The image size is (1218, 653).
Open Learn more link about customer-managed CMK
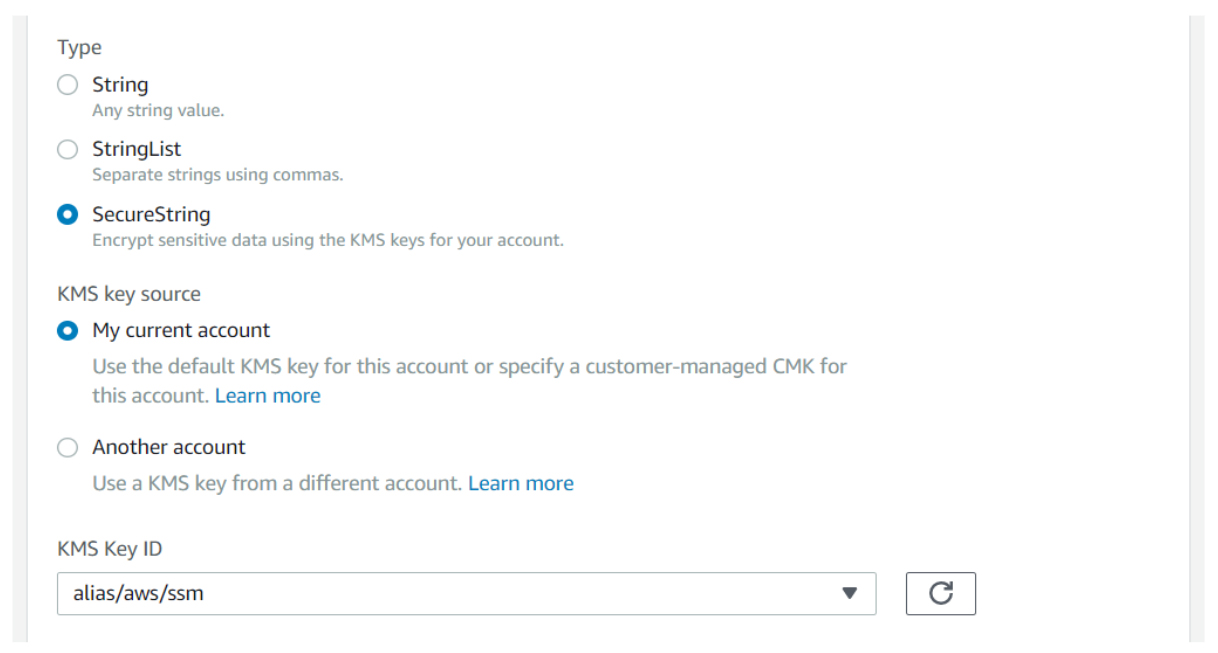point(267,395)
